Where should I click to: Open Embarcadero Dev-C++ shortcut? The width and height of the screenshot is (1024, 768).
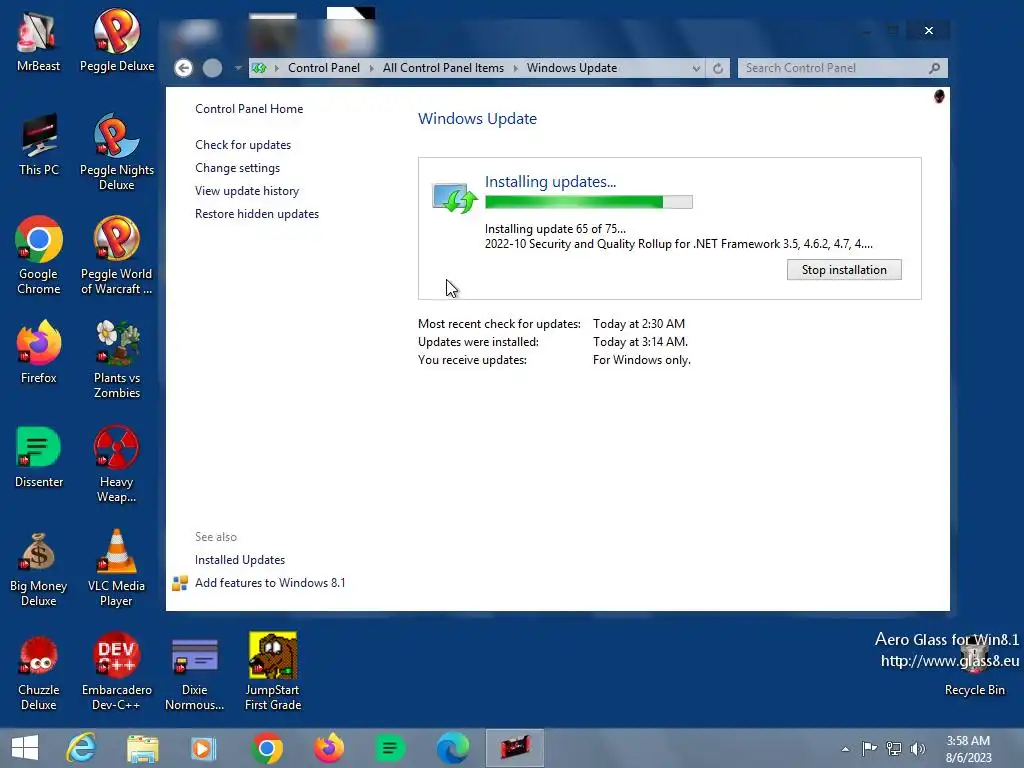click(117, 672)
